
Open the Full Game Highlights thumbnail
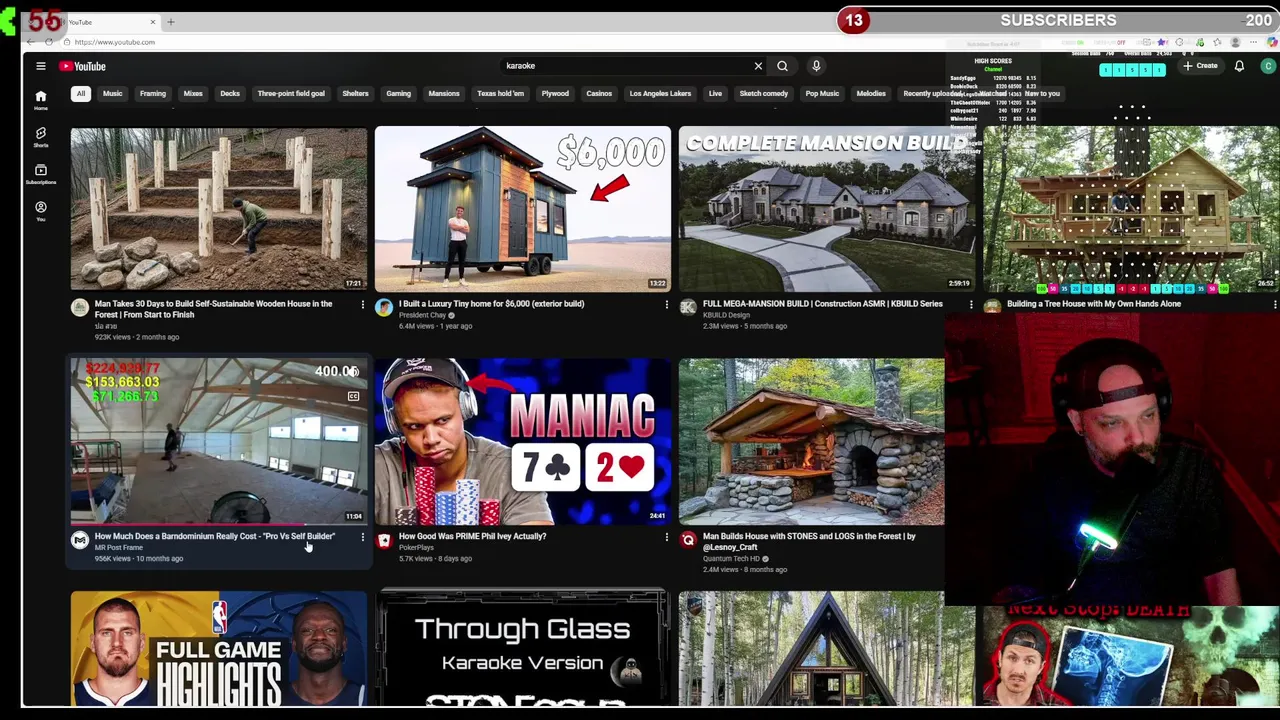tap(219, 648)
